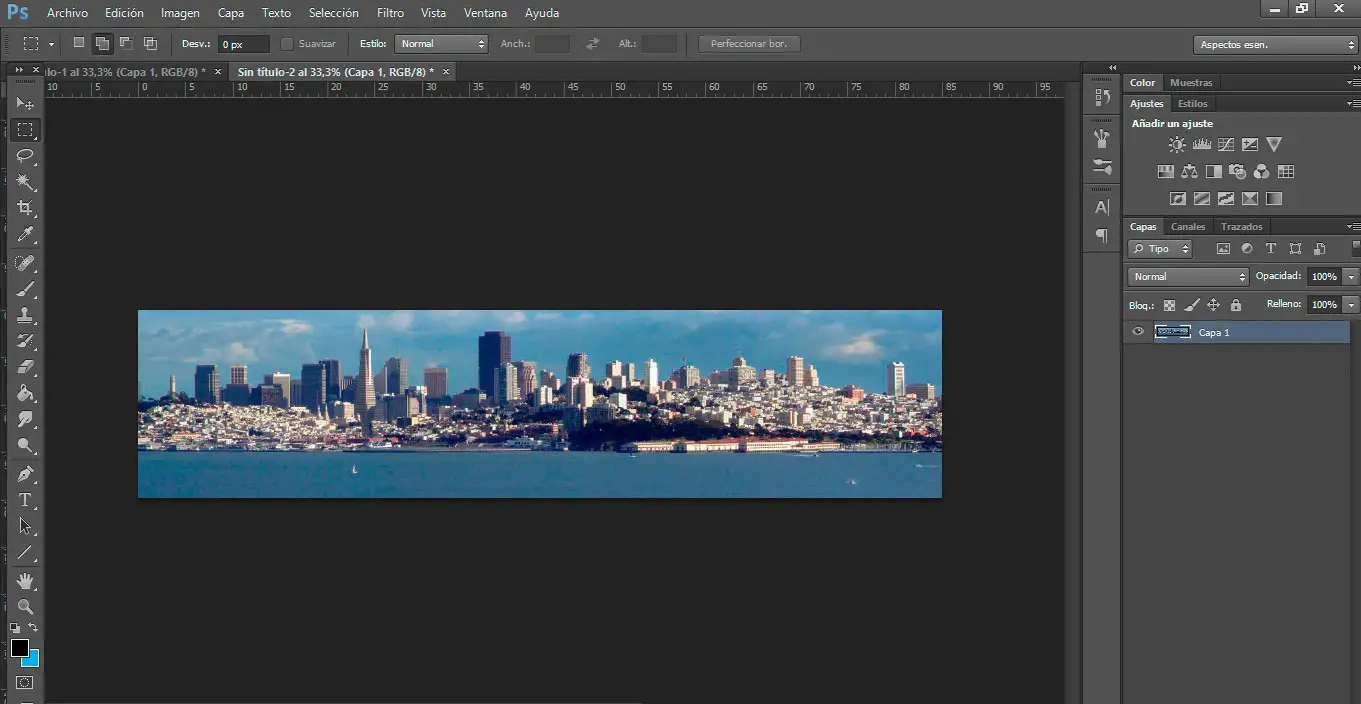
Task: Switch to the Canales tab
Action: click(1188, 227)
